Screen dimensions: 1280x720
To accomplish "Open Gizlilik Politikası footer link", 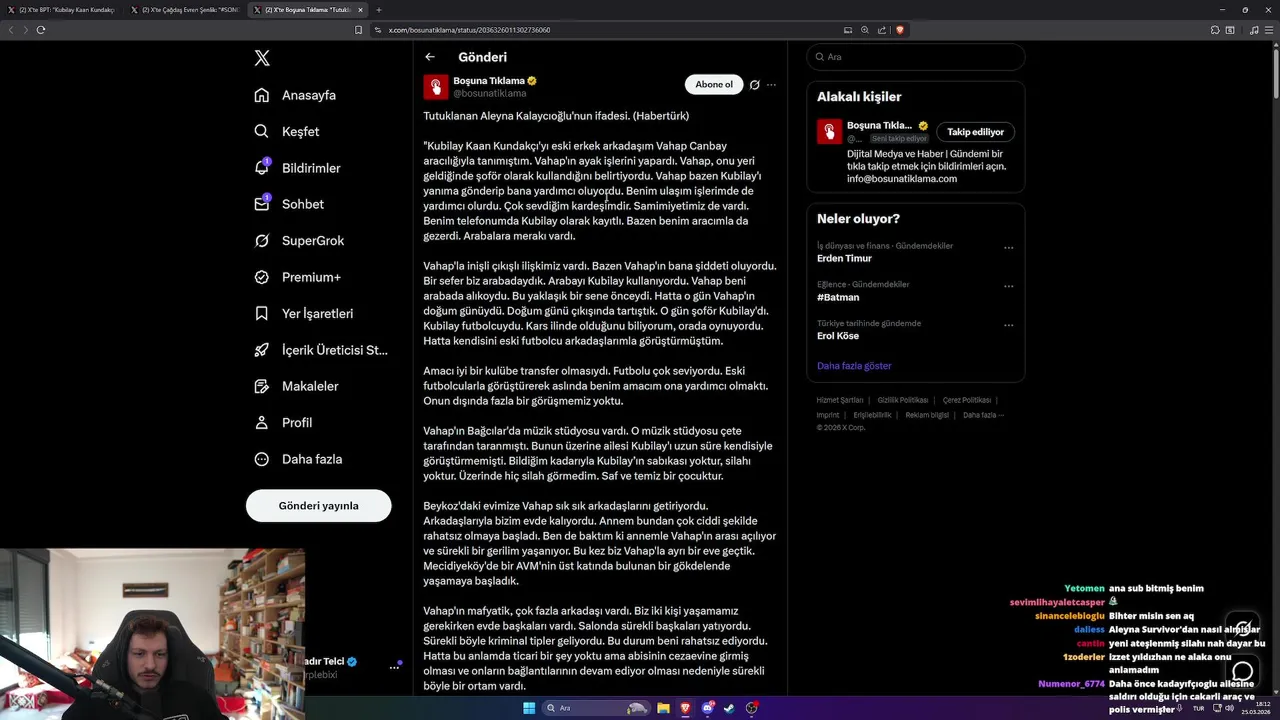I will pos(903,400).
